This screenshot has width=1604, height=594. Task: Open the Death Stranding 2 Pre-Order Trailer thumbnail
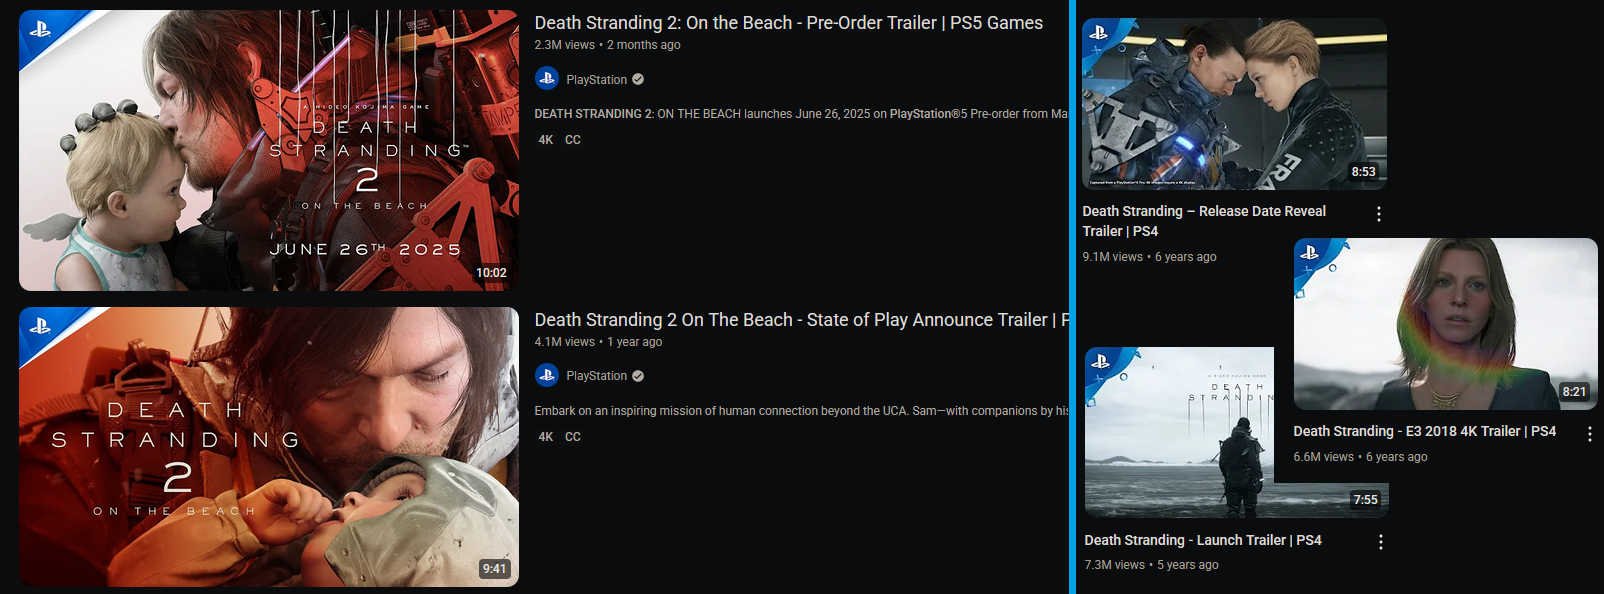tap(269, 150)
